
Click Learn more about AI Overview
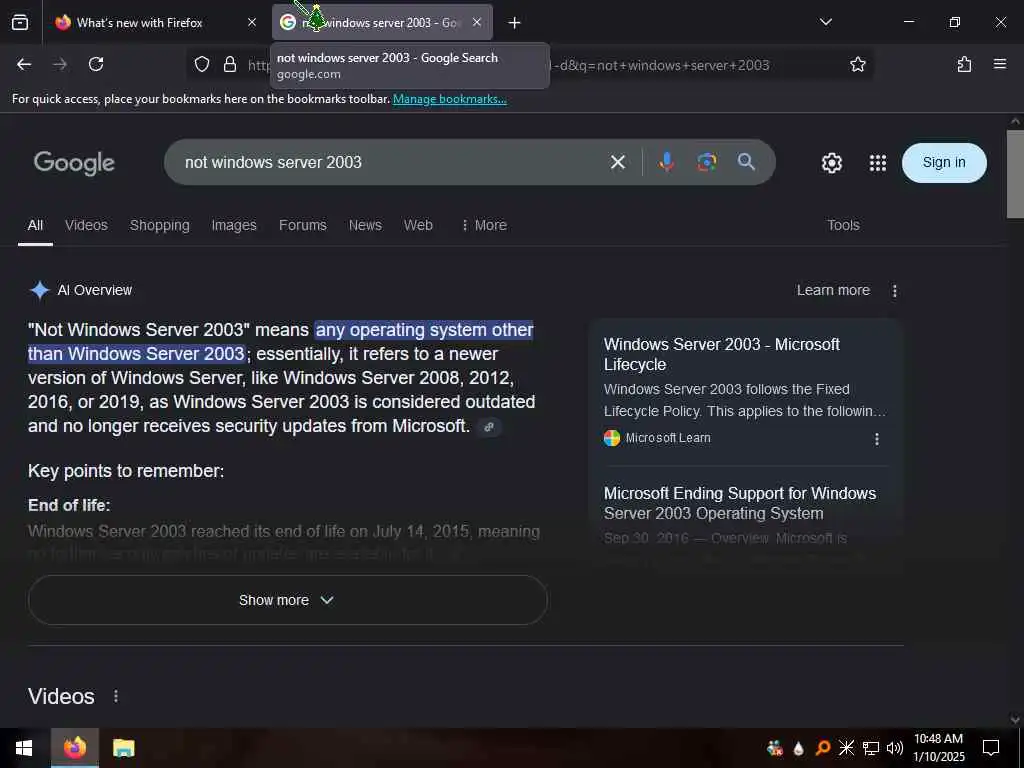coord(833,290)
